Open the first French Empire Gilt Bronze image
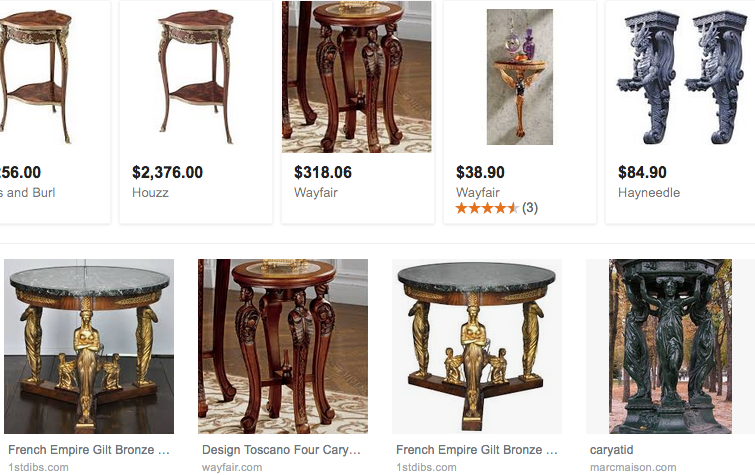 coord(89,346)
